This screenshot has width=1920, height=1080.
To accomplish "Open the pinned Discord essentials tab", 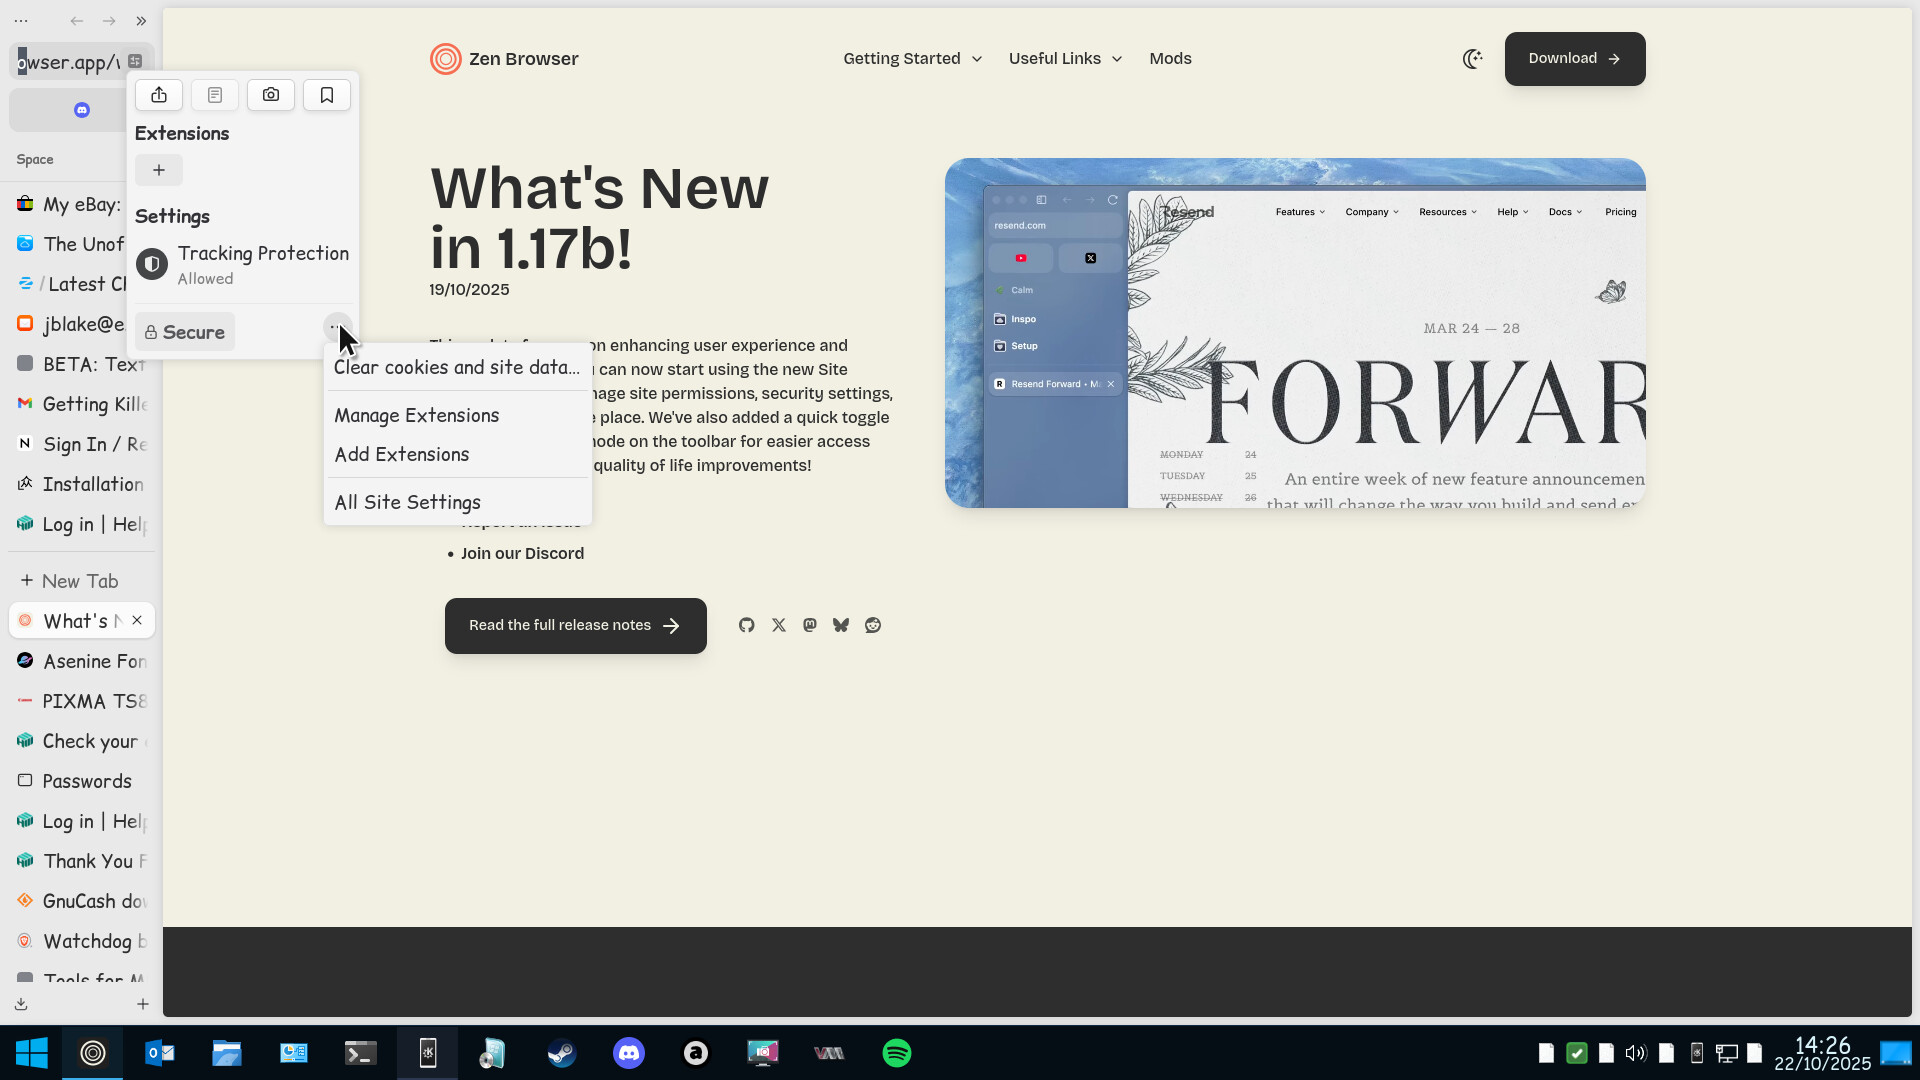I will (x=82, y=110).
